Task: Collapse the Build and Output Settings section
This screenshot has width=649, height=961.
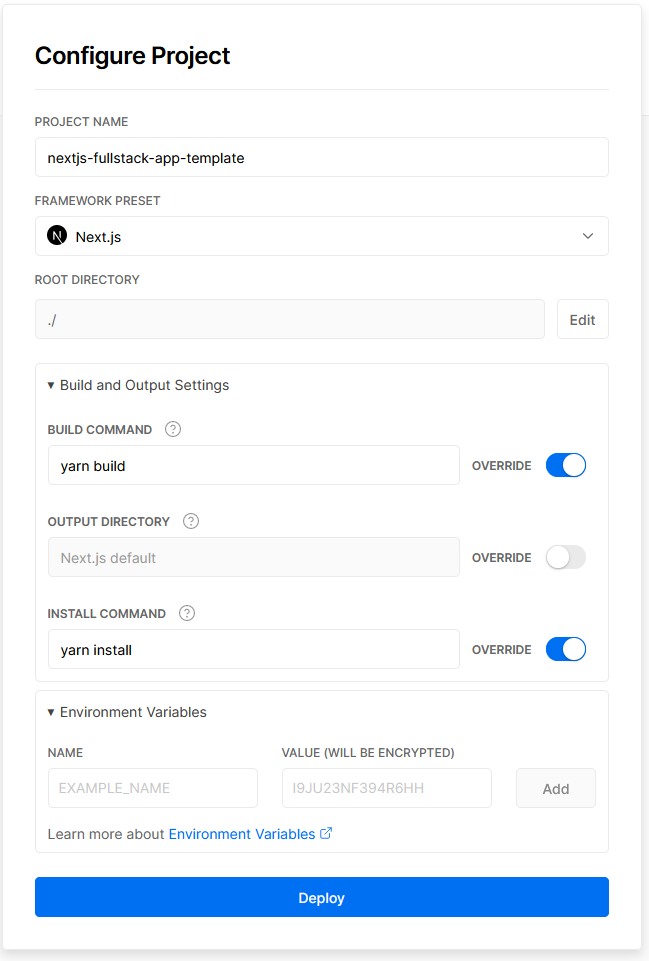Action: pos(138,385)
